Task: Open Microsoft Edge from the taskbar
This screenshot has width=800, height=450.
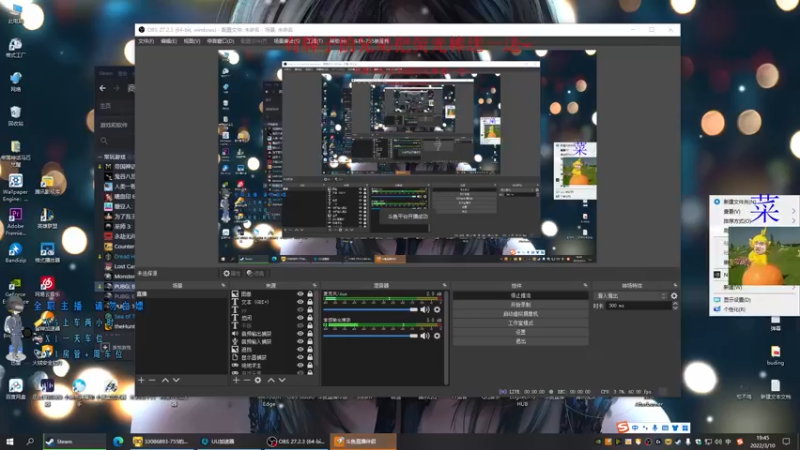Action: pyautogui.click(x=118, y=441)
